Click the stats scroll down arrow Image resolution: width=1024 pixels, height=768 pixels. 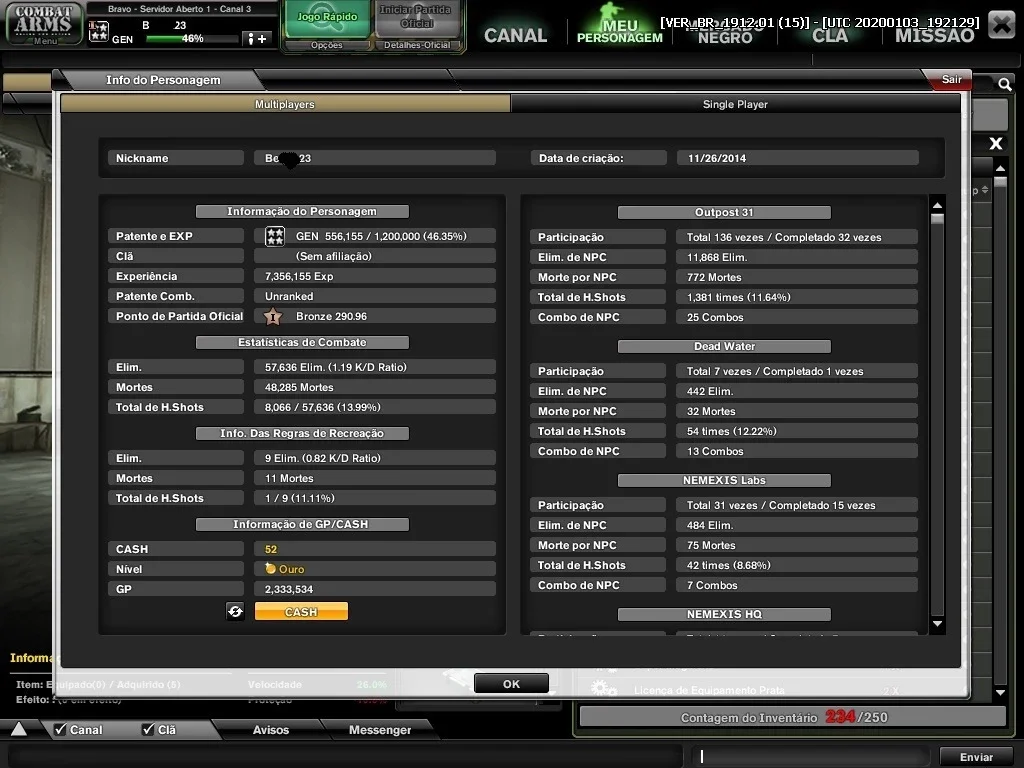[937, 624]
